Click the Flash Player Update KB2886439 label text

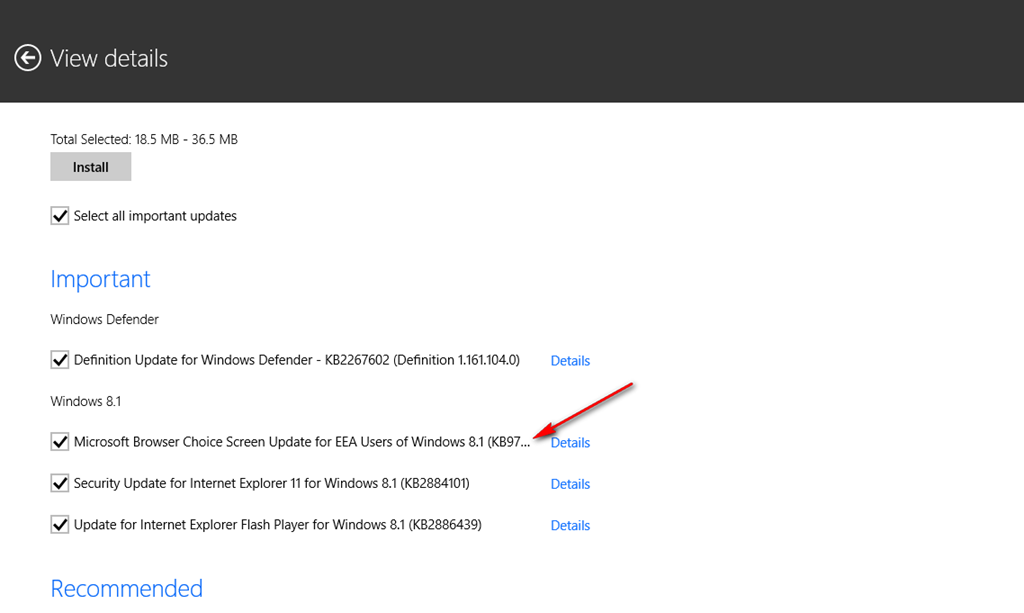(277, 525)
